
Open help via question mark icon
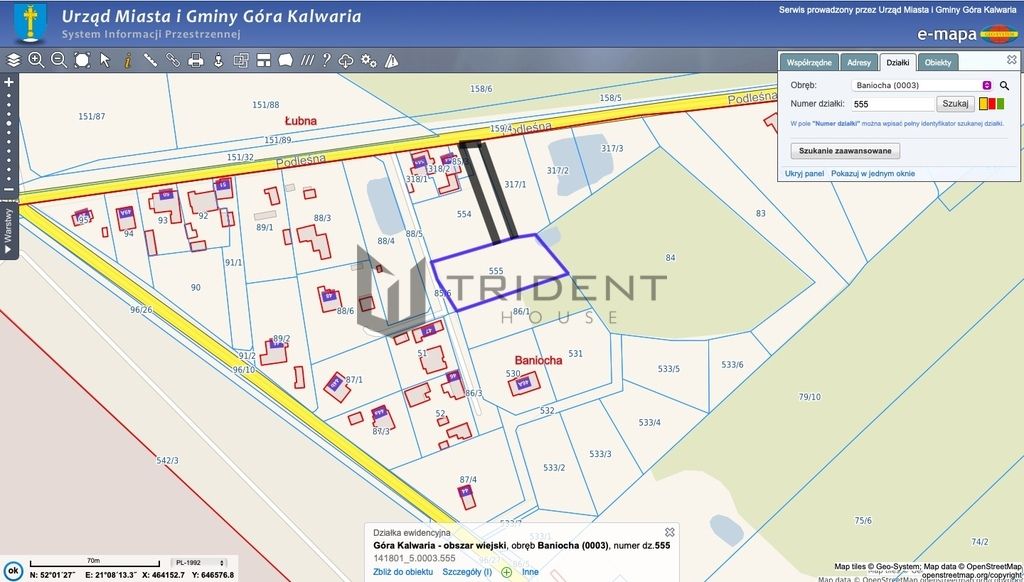(326, 61)
